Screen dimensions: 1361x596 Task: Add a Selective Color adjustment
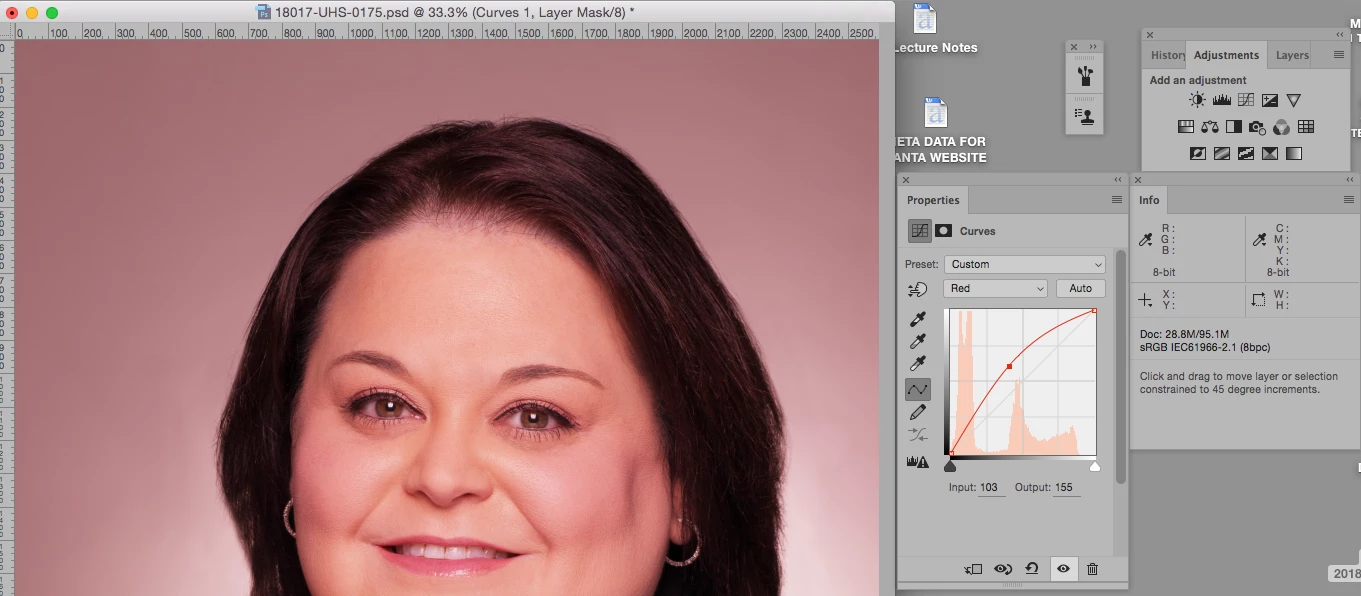1269,154
